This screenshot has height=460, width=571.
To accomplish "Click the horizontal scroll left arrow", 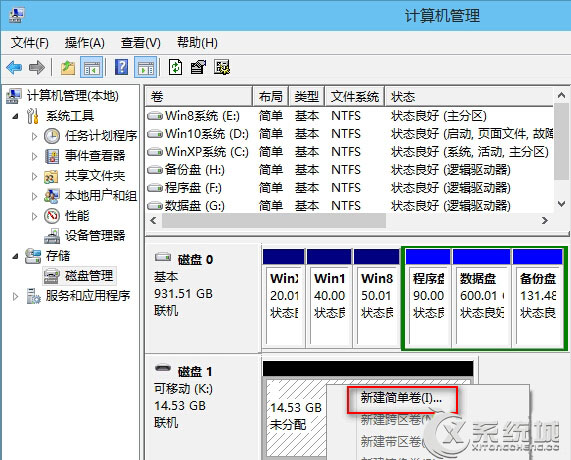I will click(153, 220).
